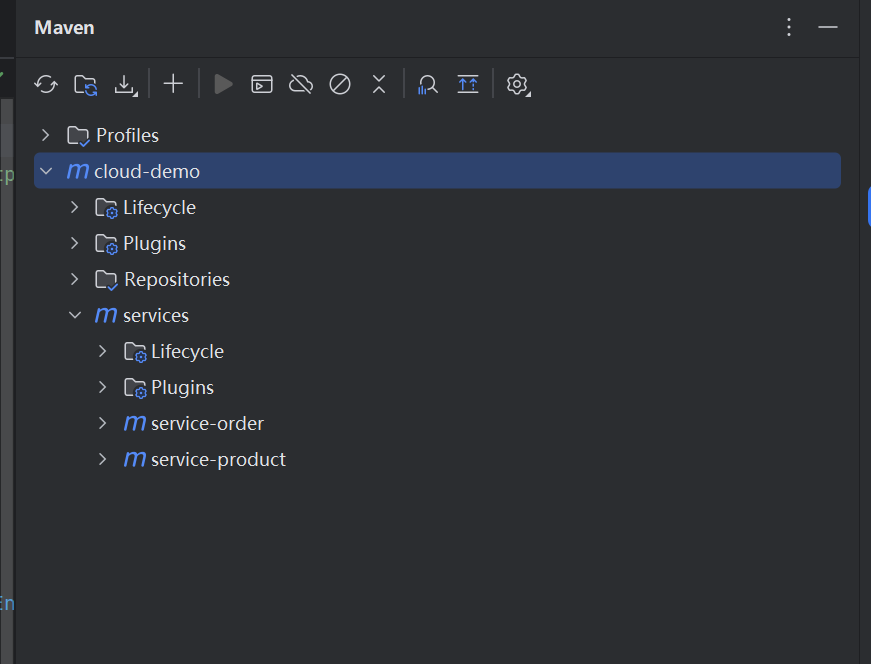Open Execute Maven Goal dialog

pyautogui.click(x=262, y=84)
